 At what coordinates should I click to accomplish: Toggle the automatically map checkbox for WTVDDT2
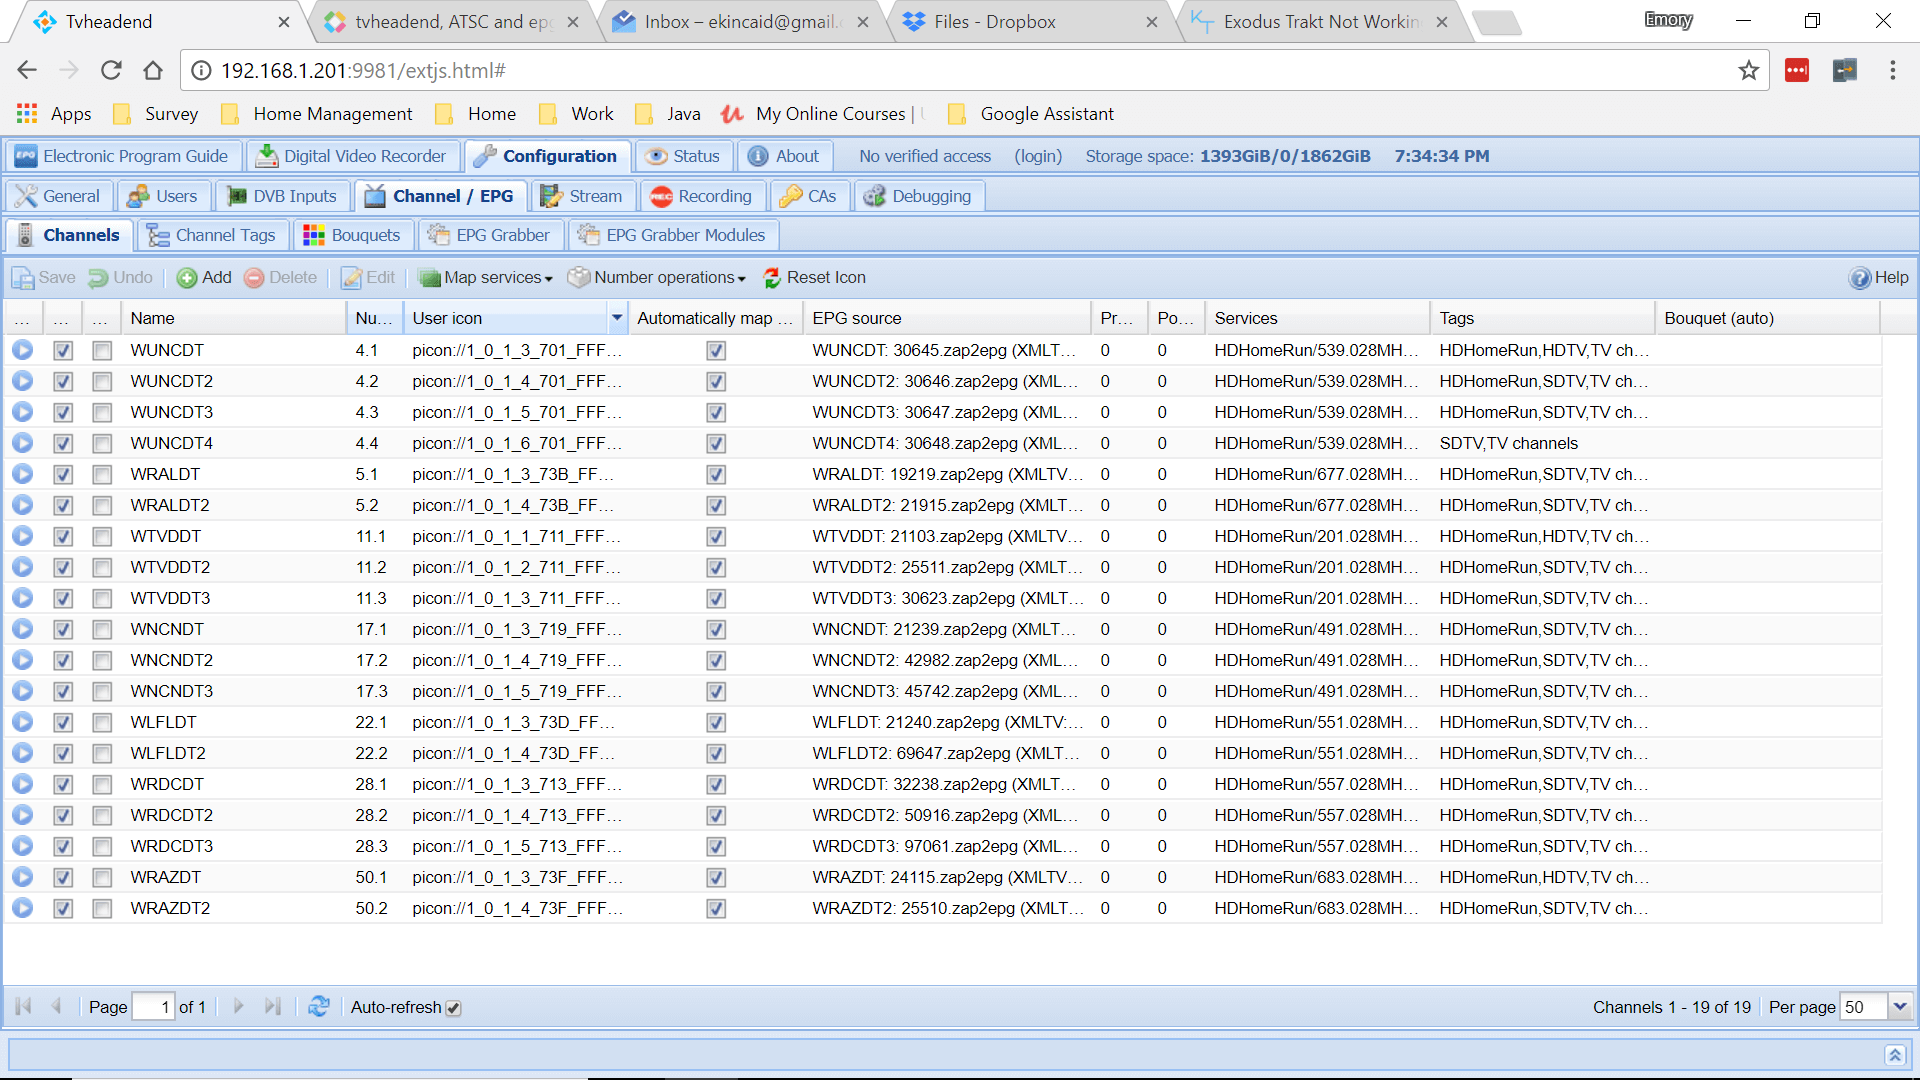click(715, 567)
